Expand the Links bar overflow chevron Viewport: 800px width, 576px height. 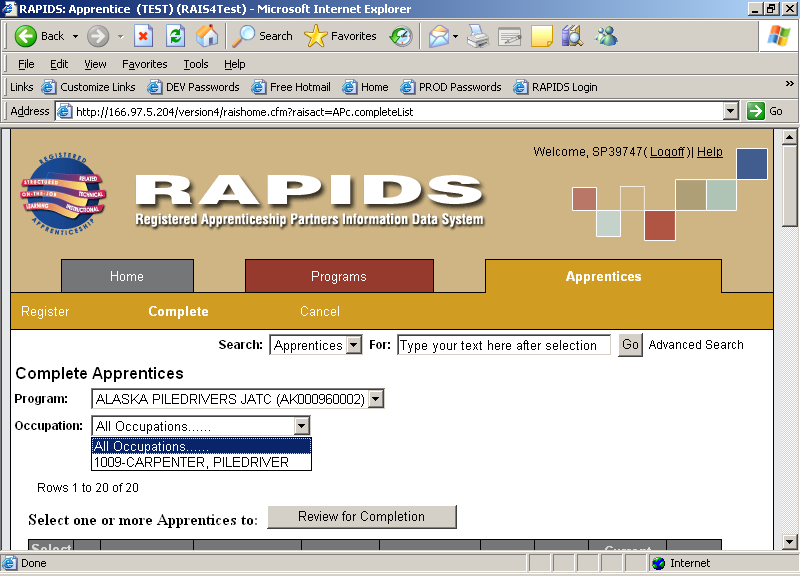click(789, 83)
